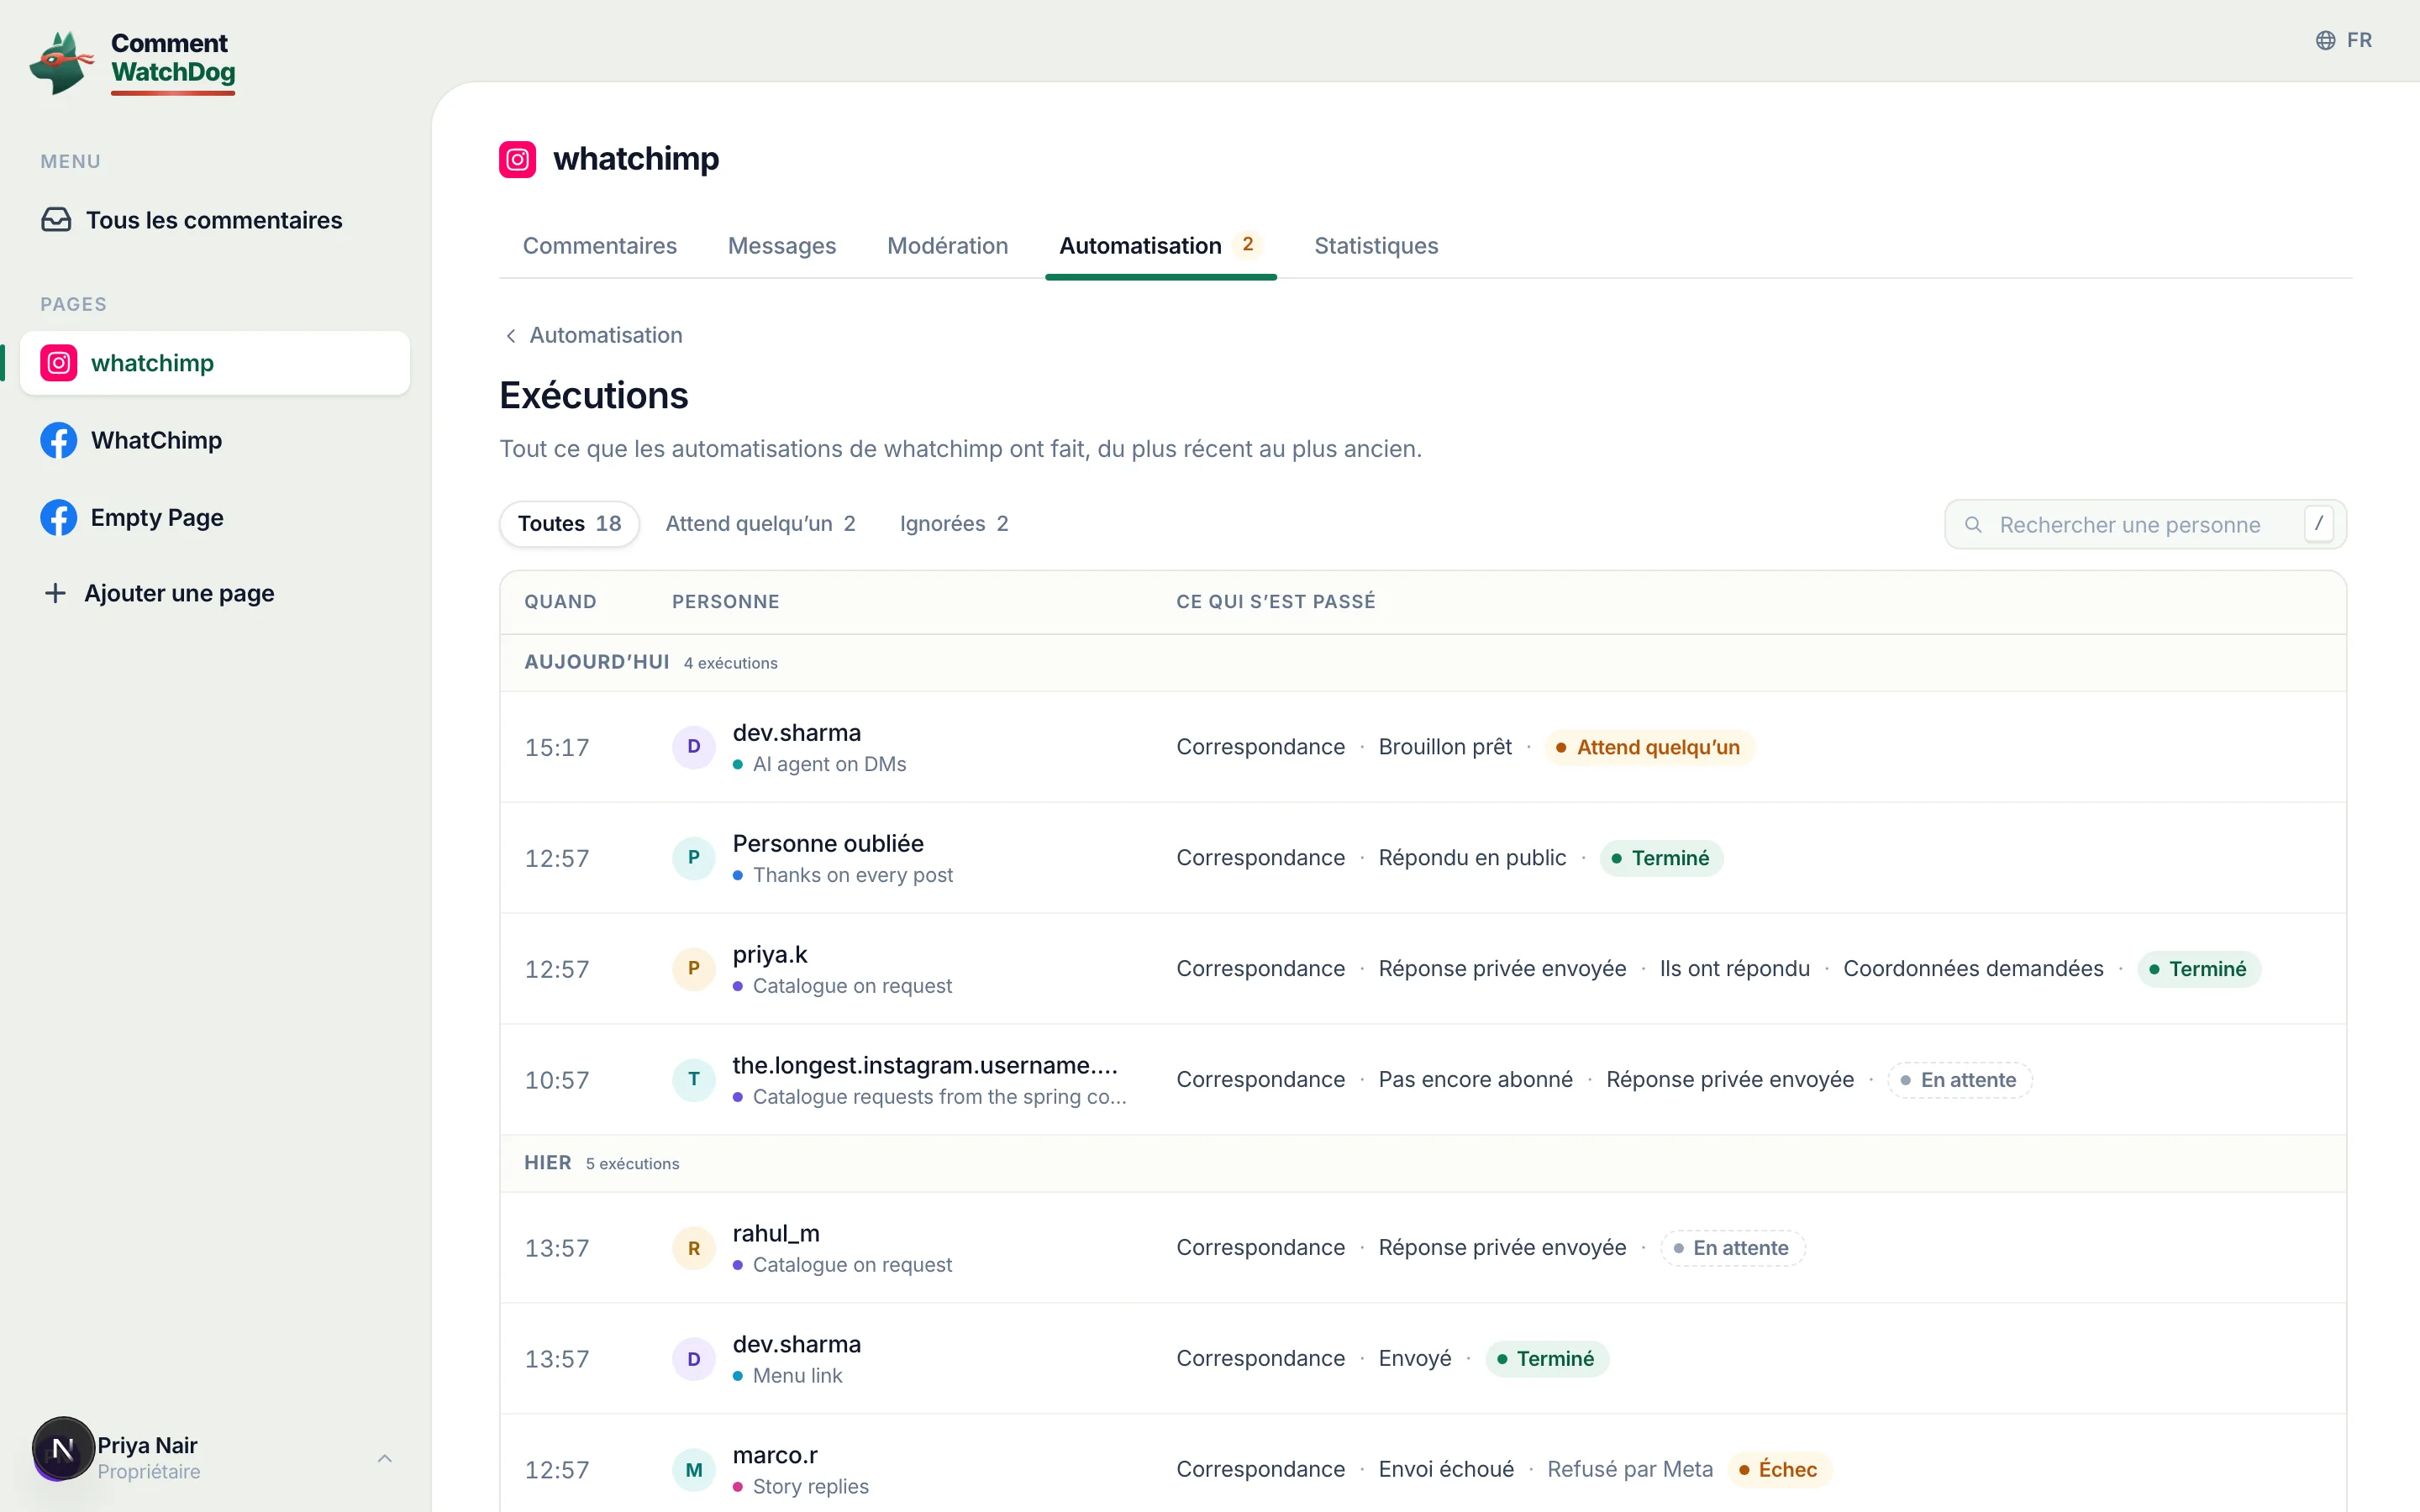Focus the Rechercher une personne field
Image resolution: width=2420 pixels, height=1512 pixels.
[2145, 525]
